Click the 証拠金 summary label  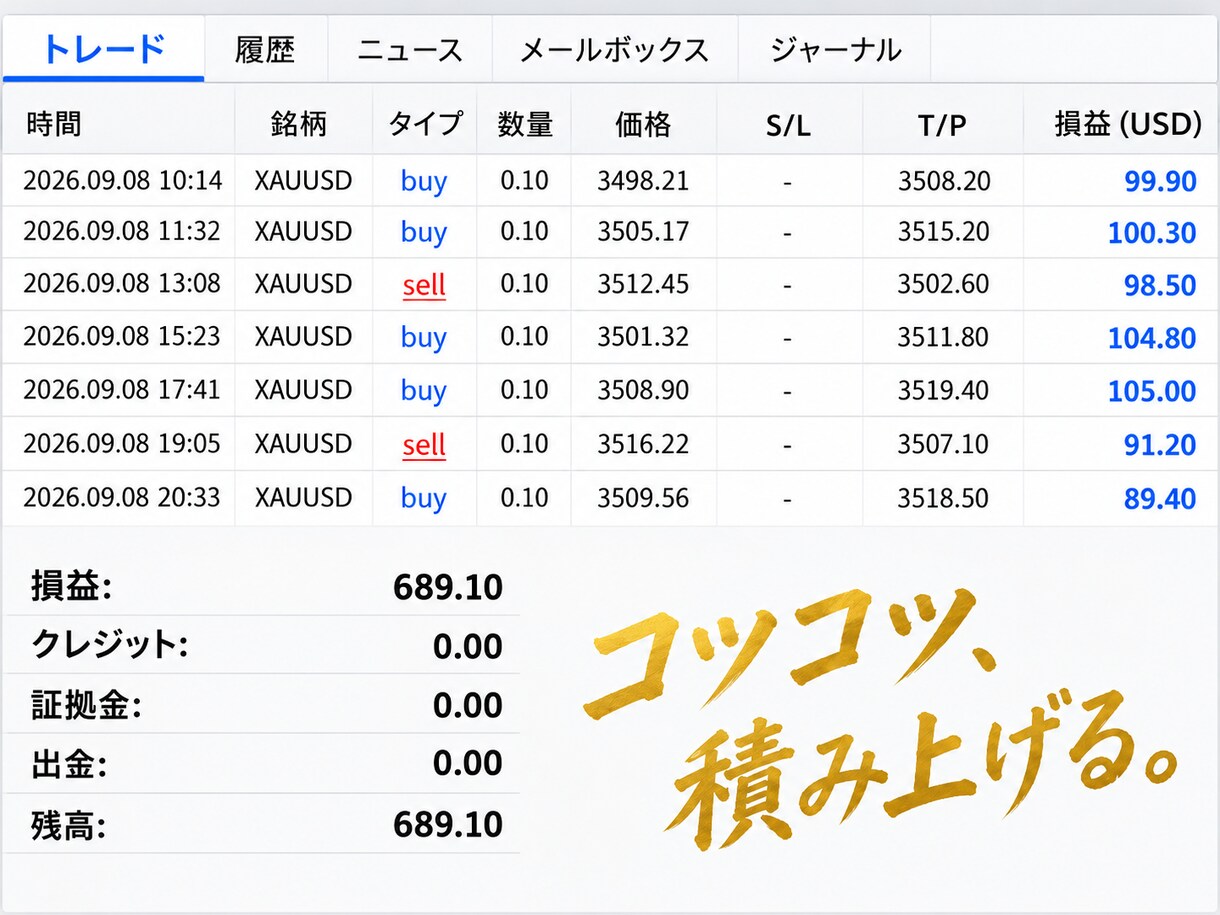86,705
